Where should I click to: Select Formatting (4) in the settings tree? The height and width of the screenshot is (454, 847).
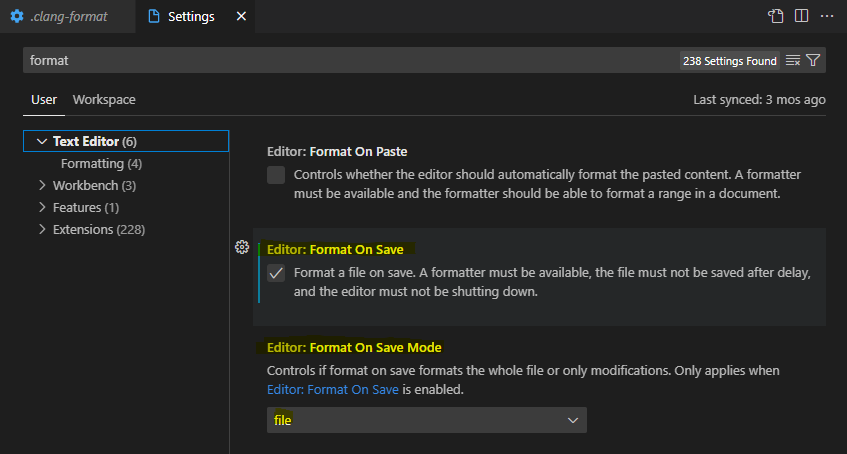[x=102, y=163]
